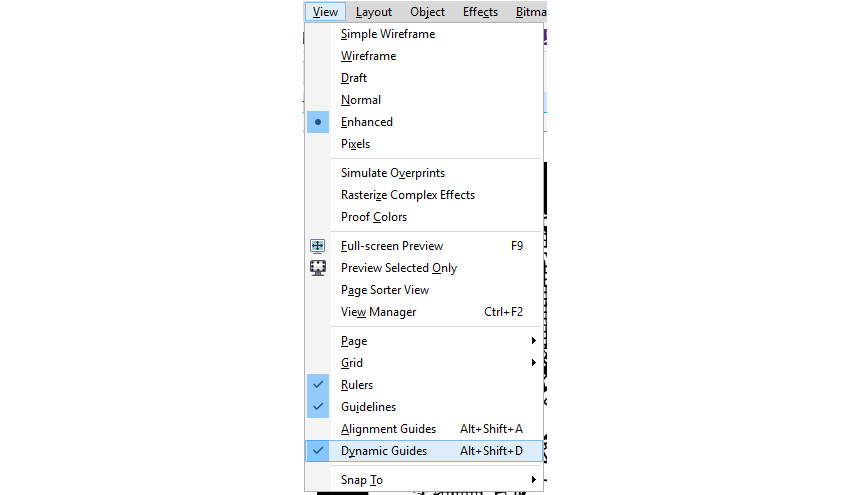This screenshot has height=495, width=850.
Task: Open the Object menu
Action: 427,12
